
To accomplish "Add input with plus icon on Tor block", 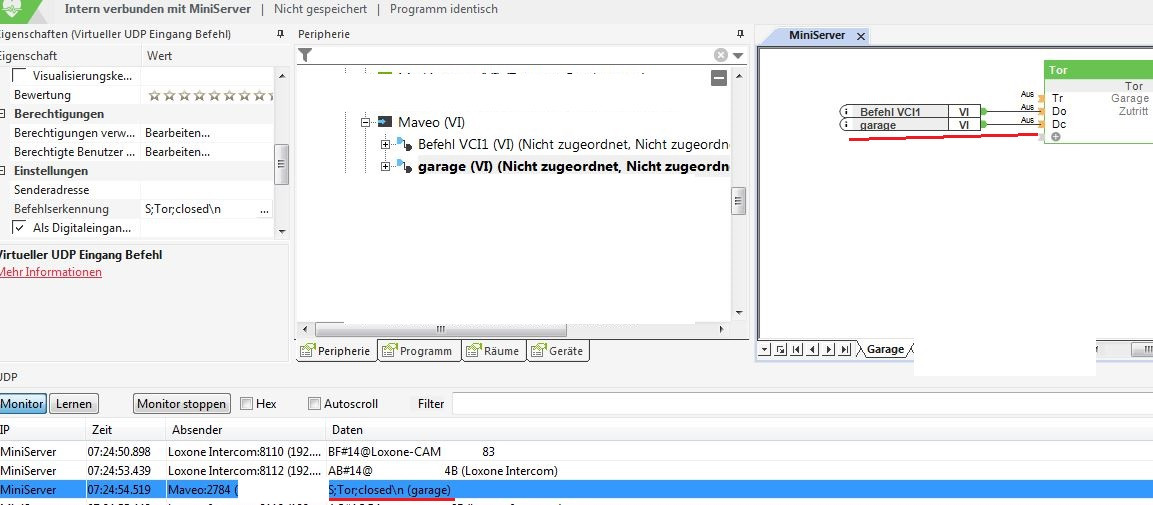I will click(1056, 137).
